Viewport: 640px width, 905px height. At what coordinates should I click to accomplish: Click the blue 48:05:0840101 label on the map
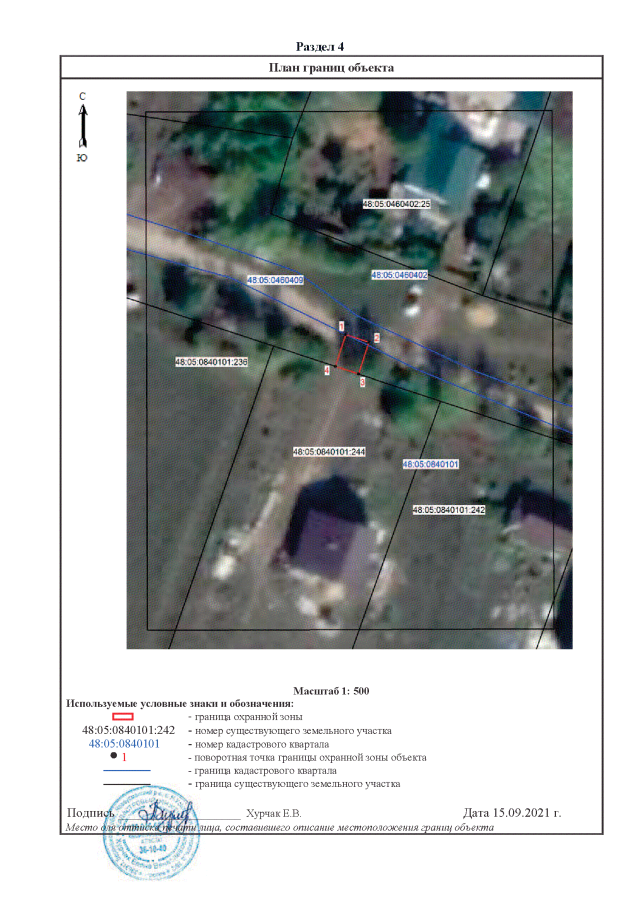point(429,465)
